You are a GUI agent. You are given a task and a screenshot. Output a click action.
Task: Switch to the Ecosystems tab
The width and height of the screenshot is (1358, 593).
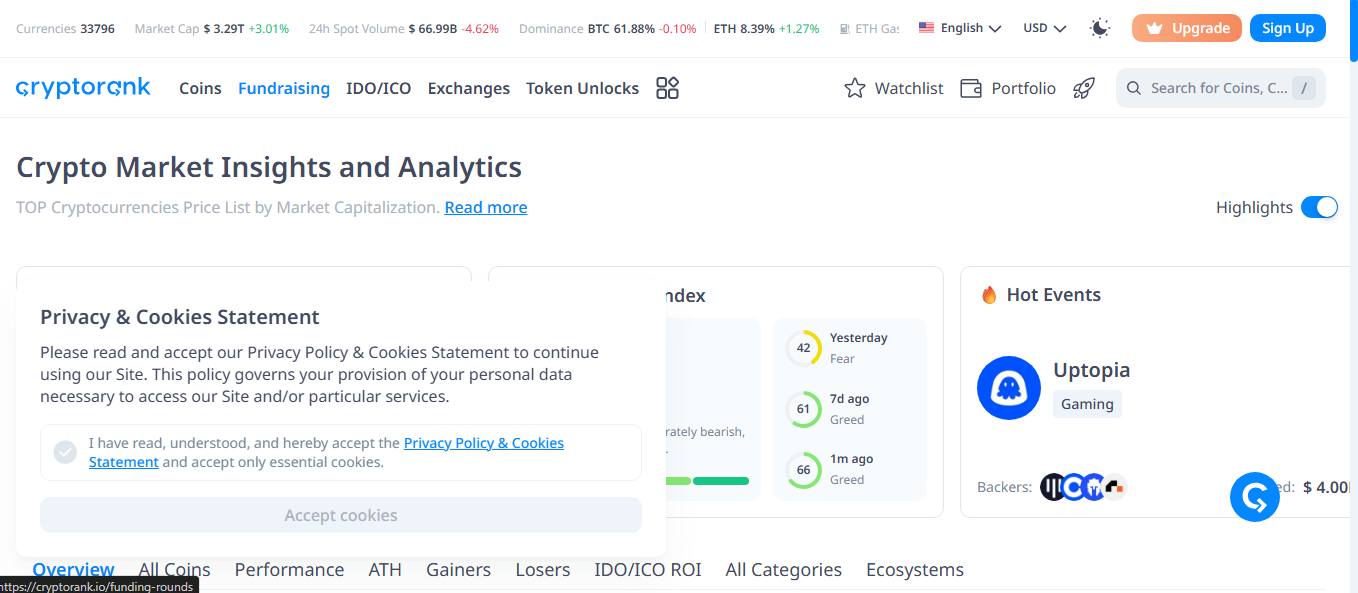915,570
